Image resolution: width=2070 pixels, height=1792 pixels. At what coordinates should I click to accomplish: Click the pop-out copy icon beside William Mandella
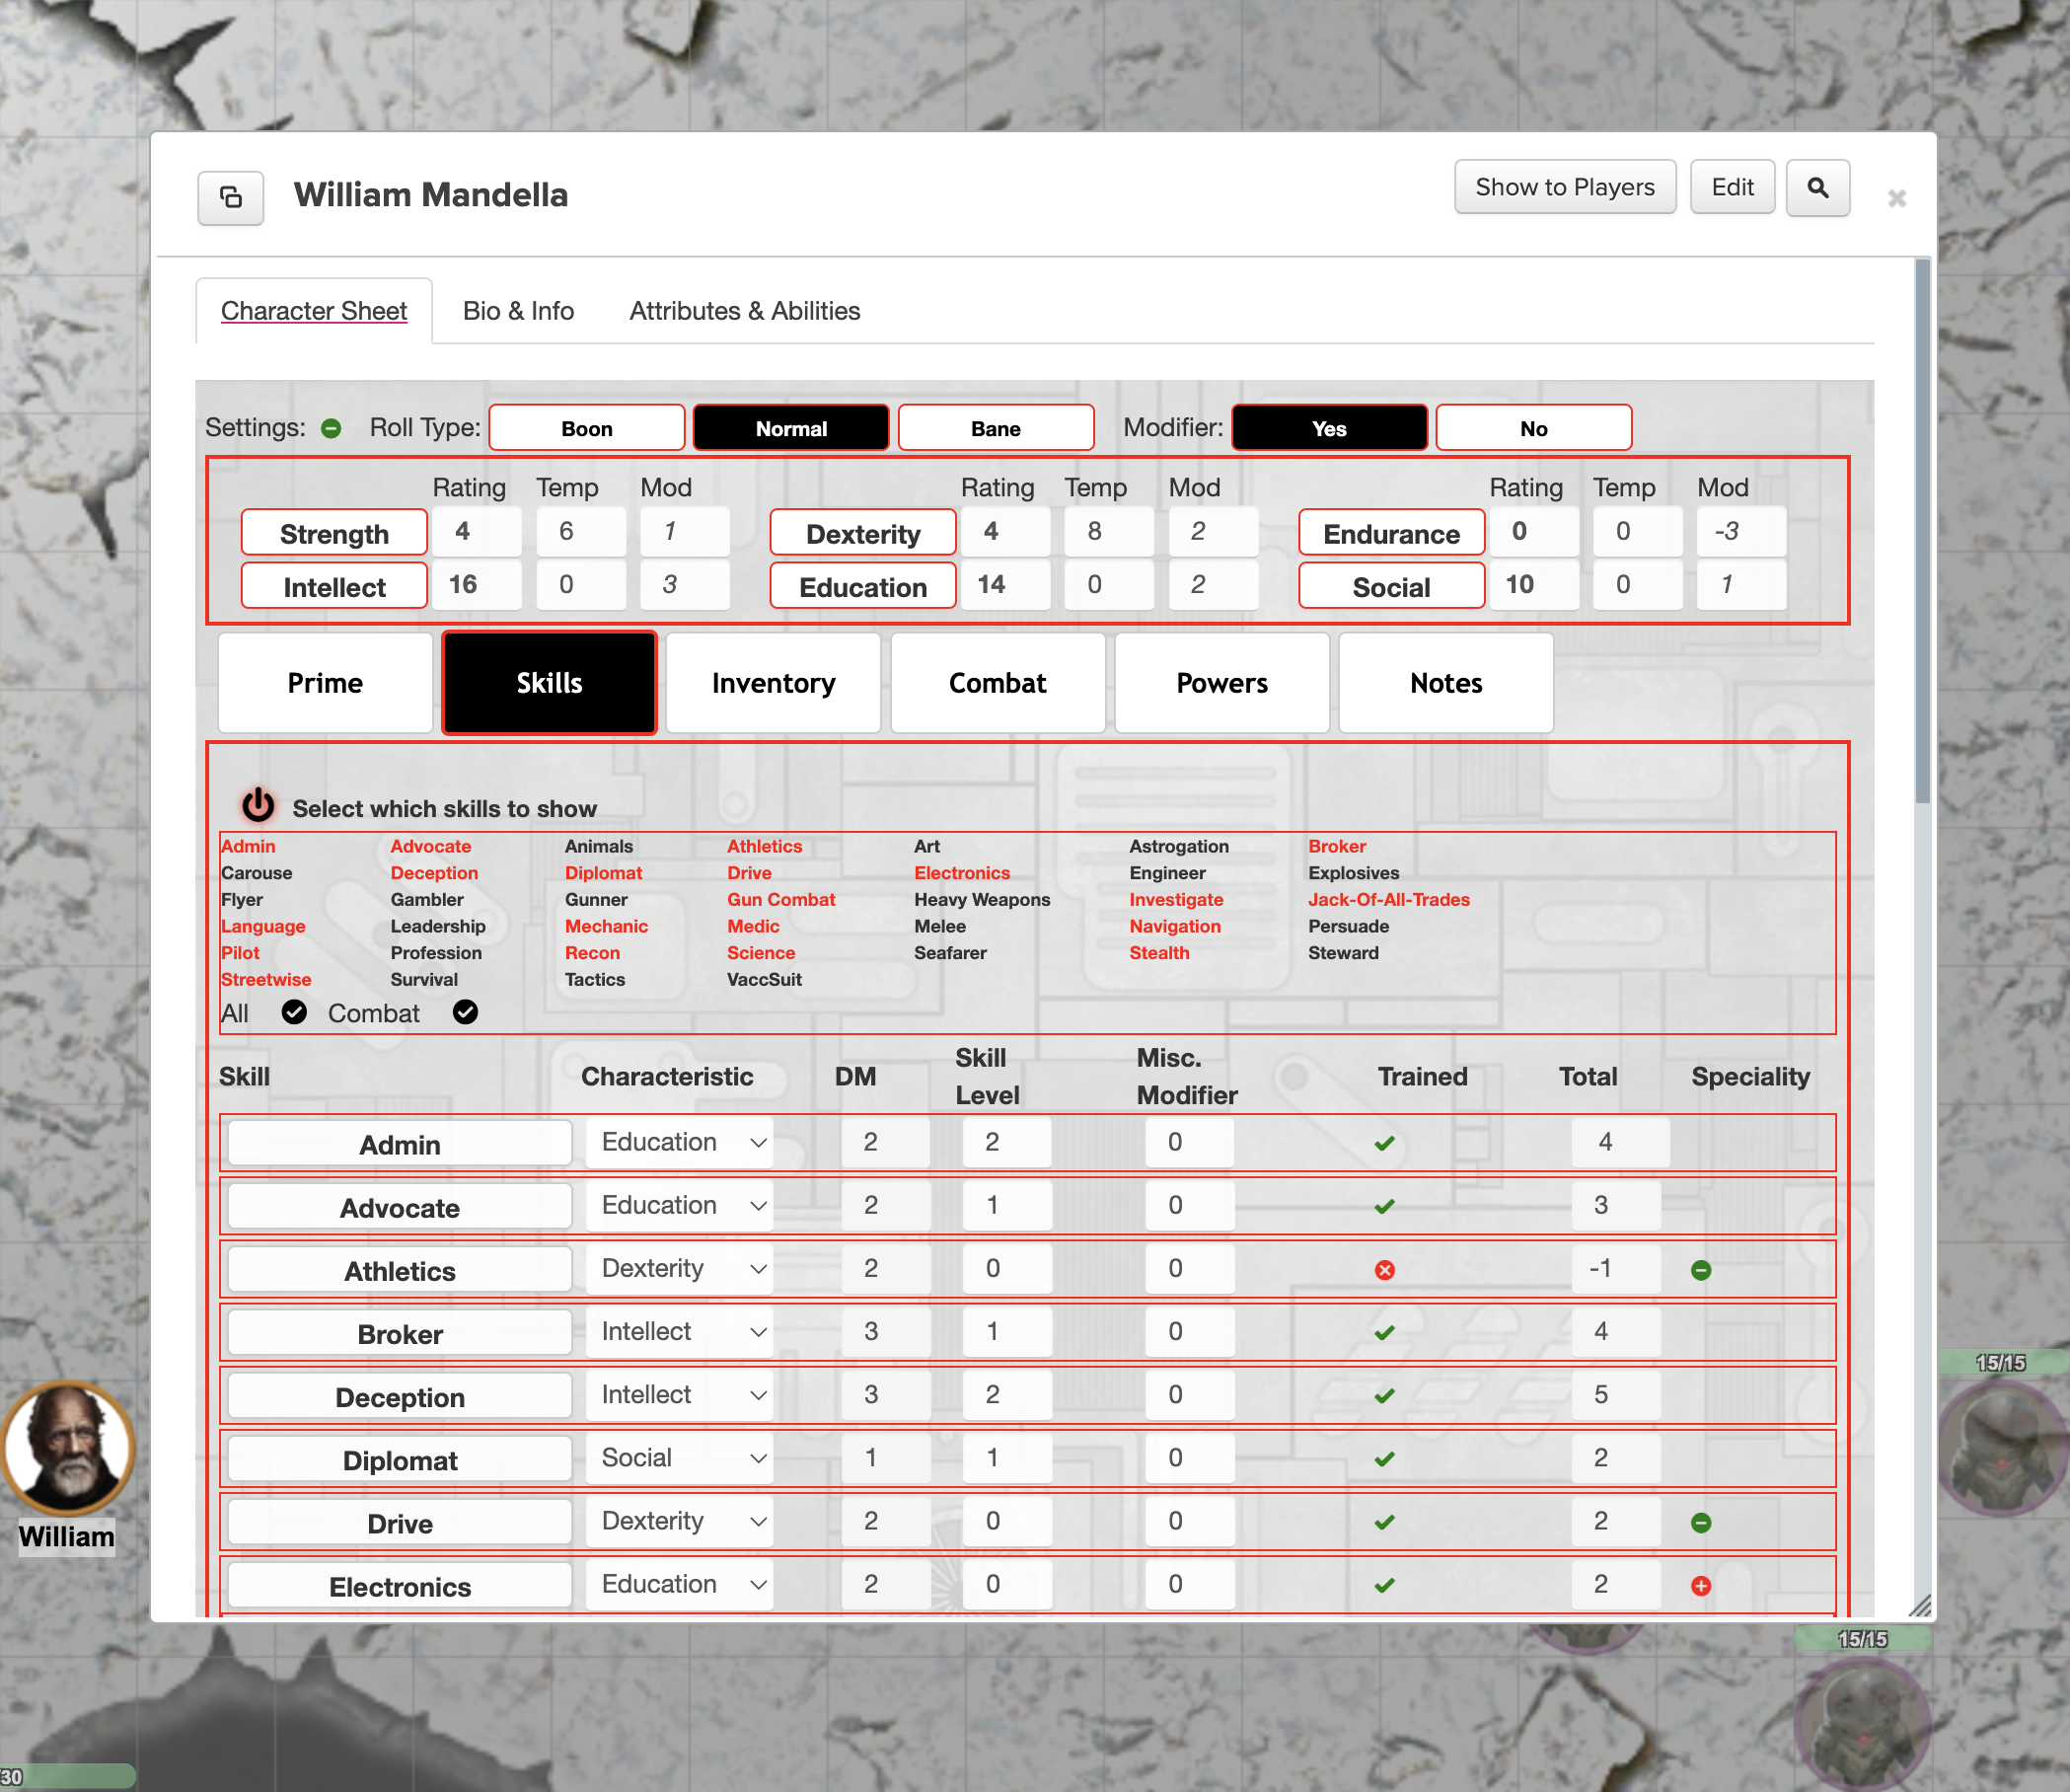coord(230,197)
